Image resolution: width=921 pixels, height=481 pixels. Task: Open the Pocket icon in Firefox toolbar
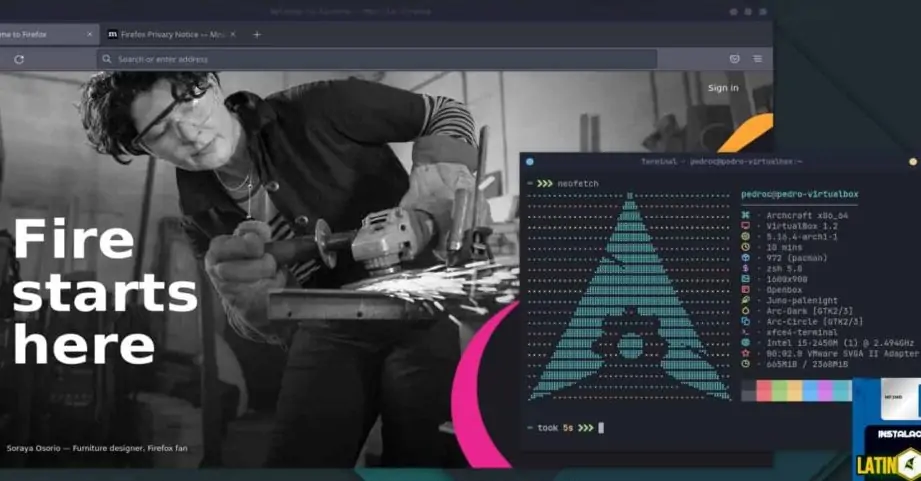[x=734, y=59]
